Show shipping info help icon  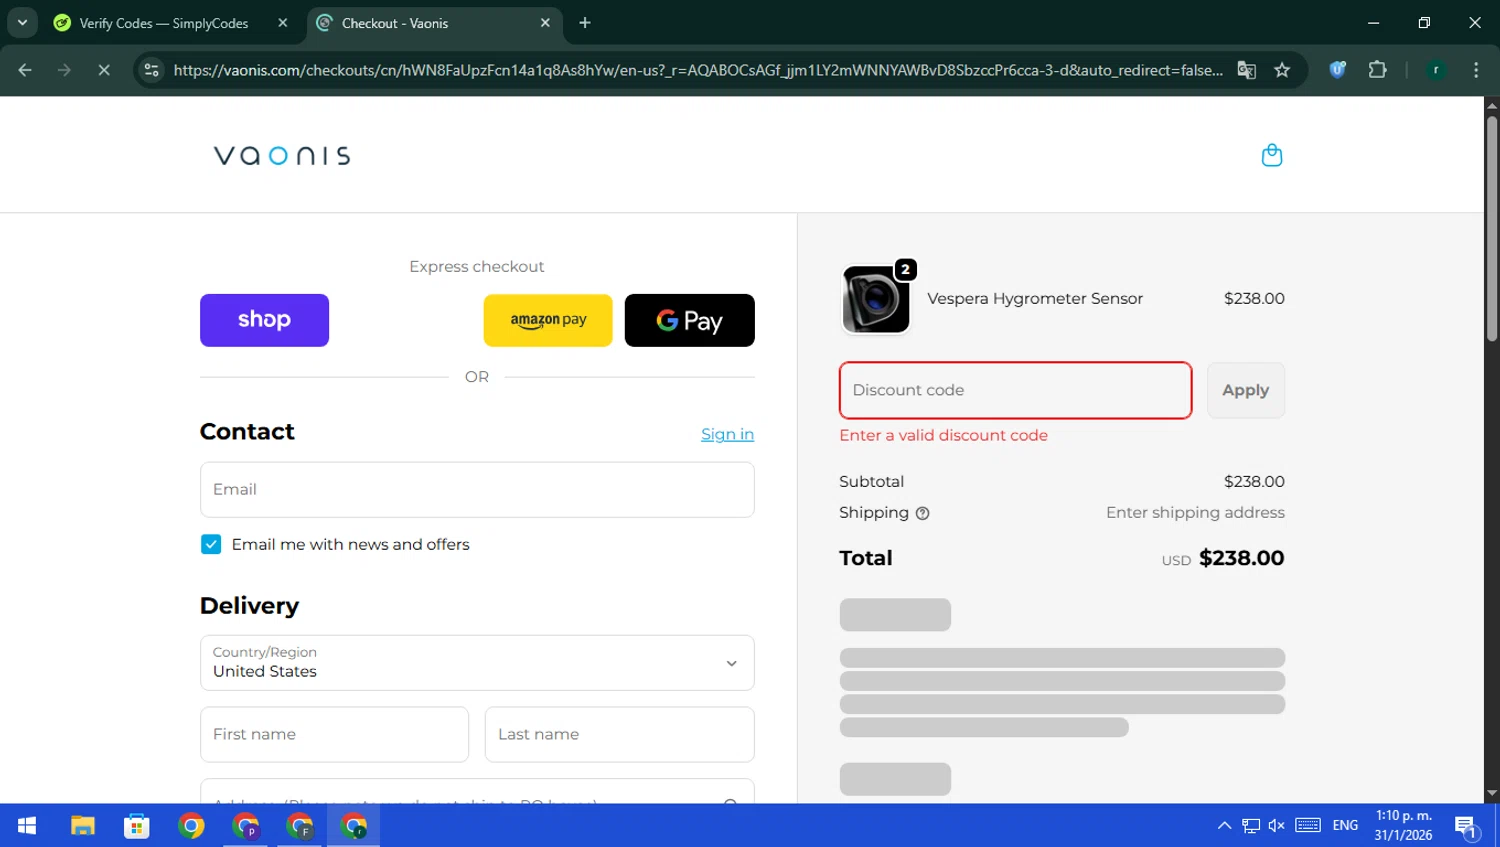point(923,513)
